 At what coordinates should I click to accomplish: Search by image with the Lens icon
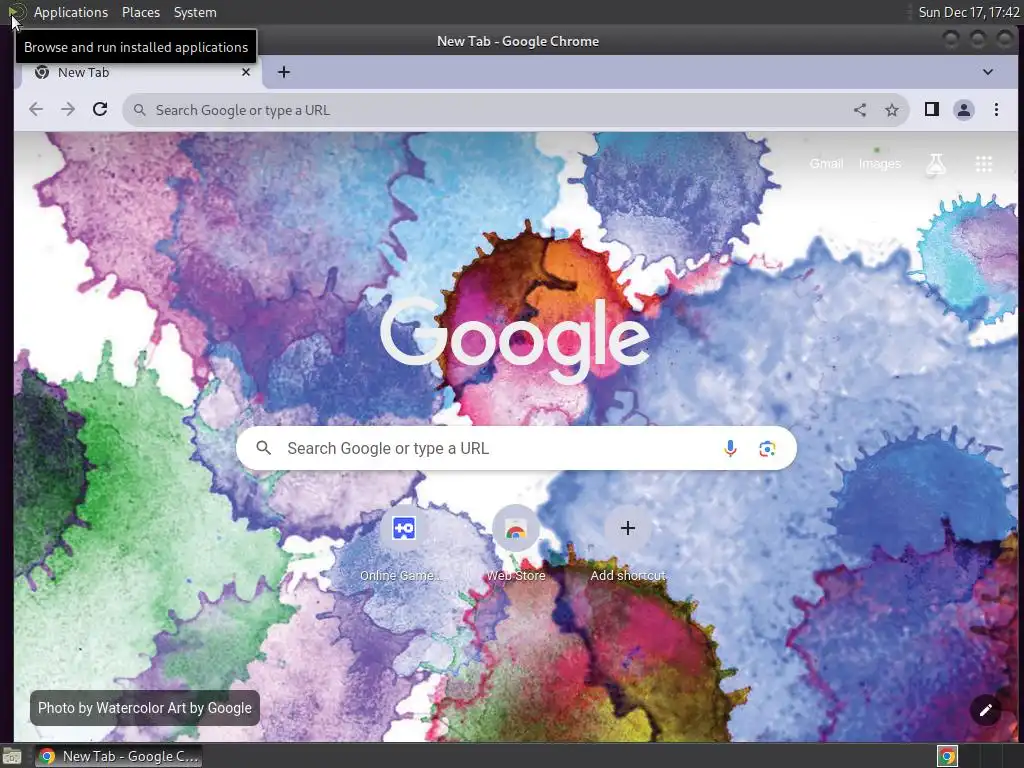(x=767, y=448)
